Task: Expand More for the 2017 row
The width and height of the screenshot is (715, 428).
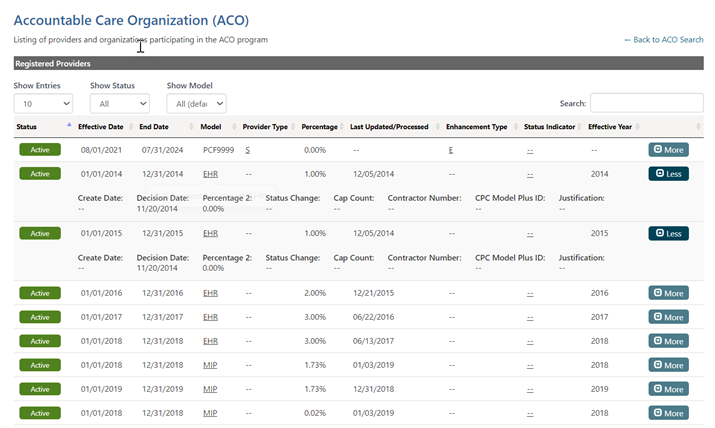Action: 668,317
